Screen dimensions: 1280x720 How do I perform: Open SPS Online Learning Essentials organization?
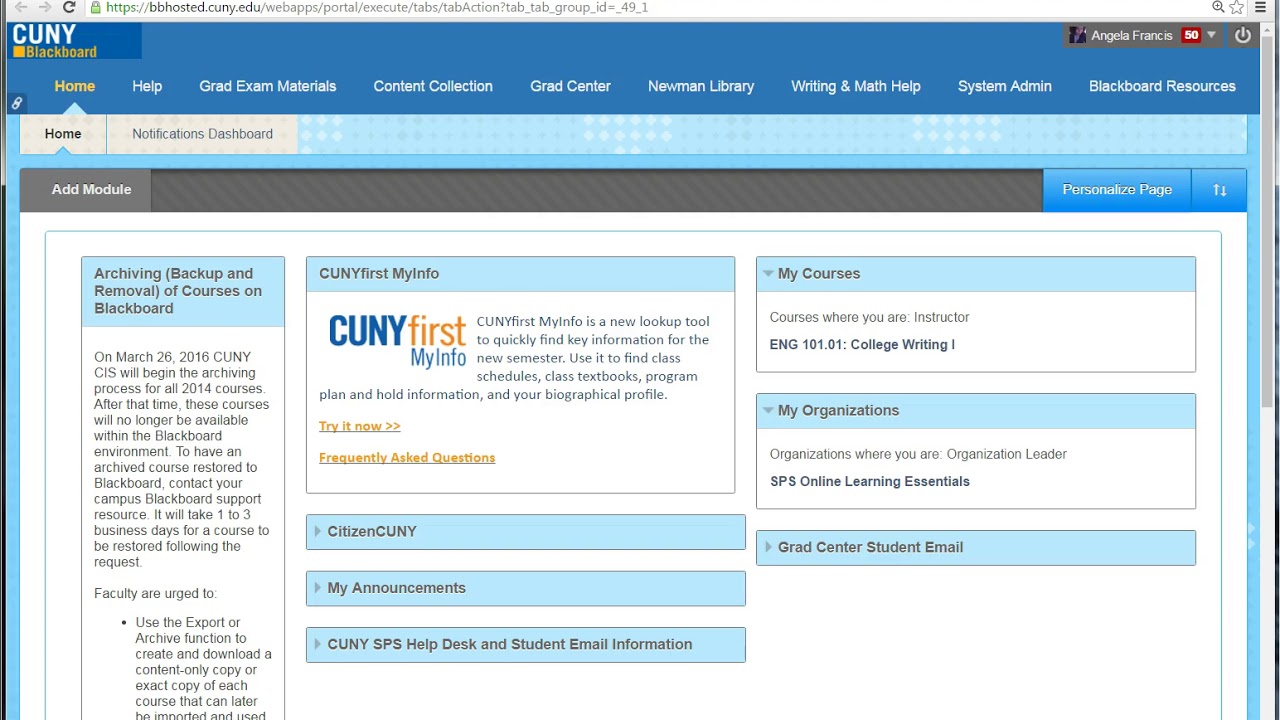point(870,482)
